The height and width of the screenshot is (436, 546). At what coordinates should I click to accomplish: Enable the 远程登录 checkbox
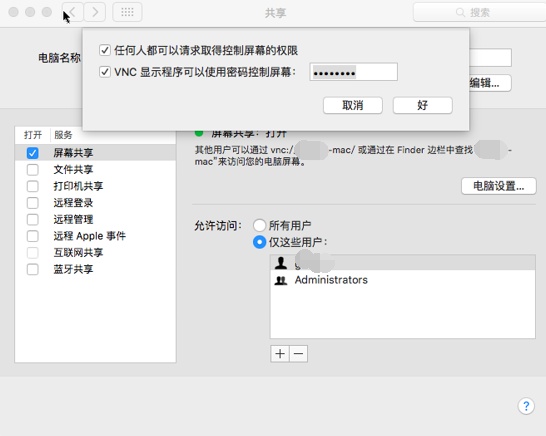[x=33, y=203]
